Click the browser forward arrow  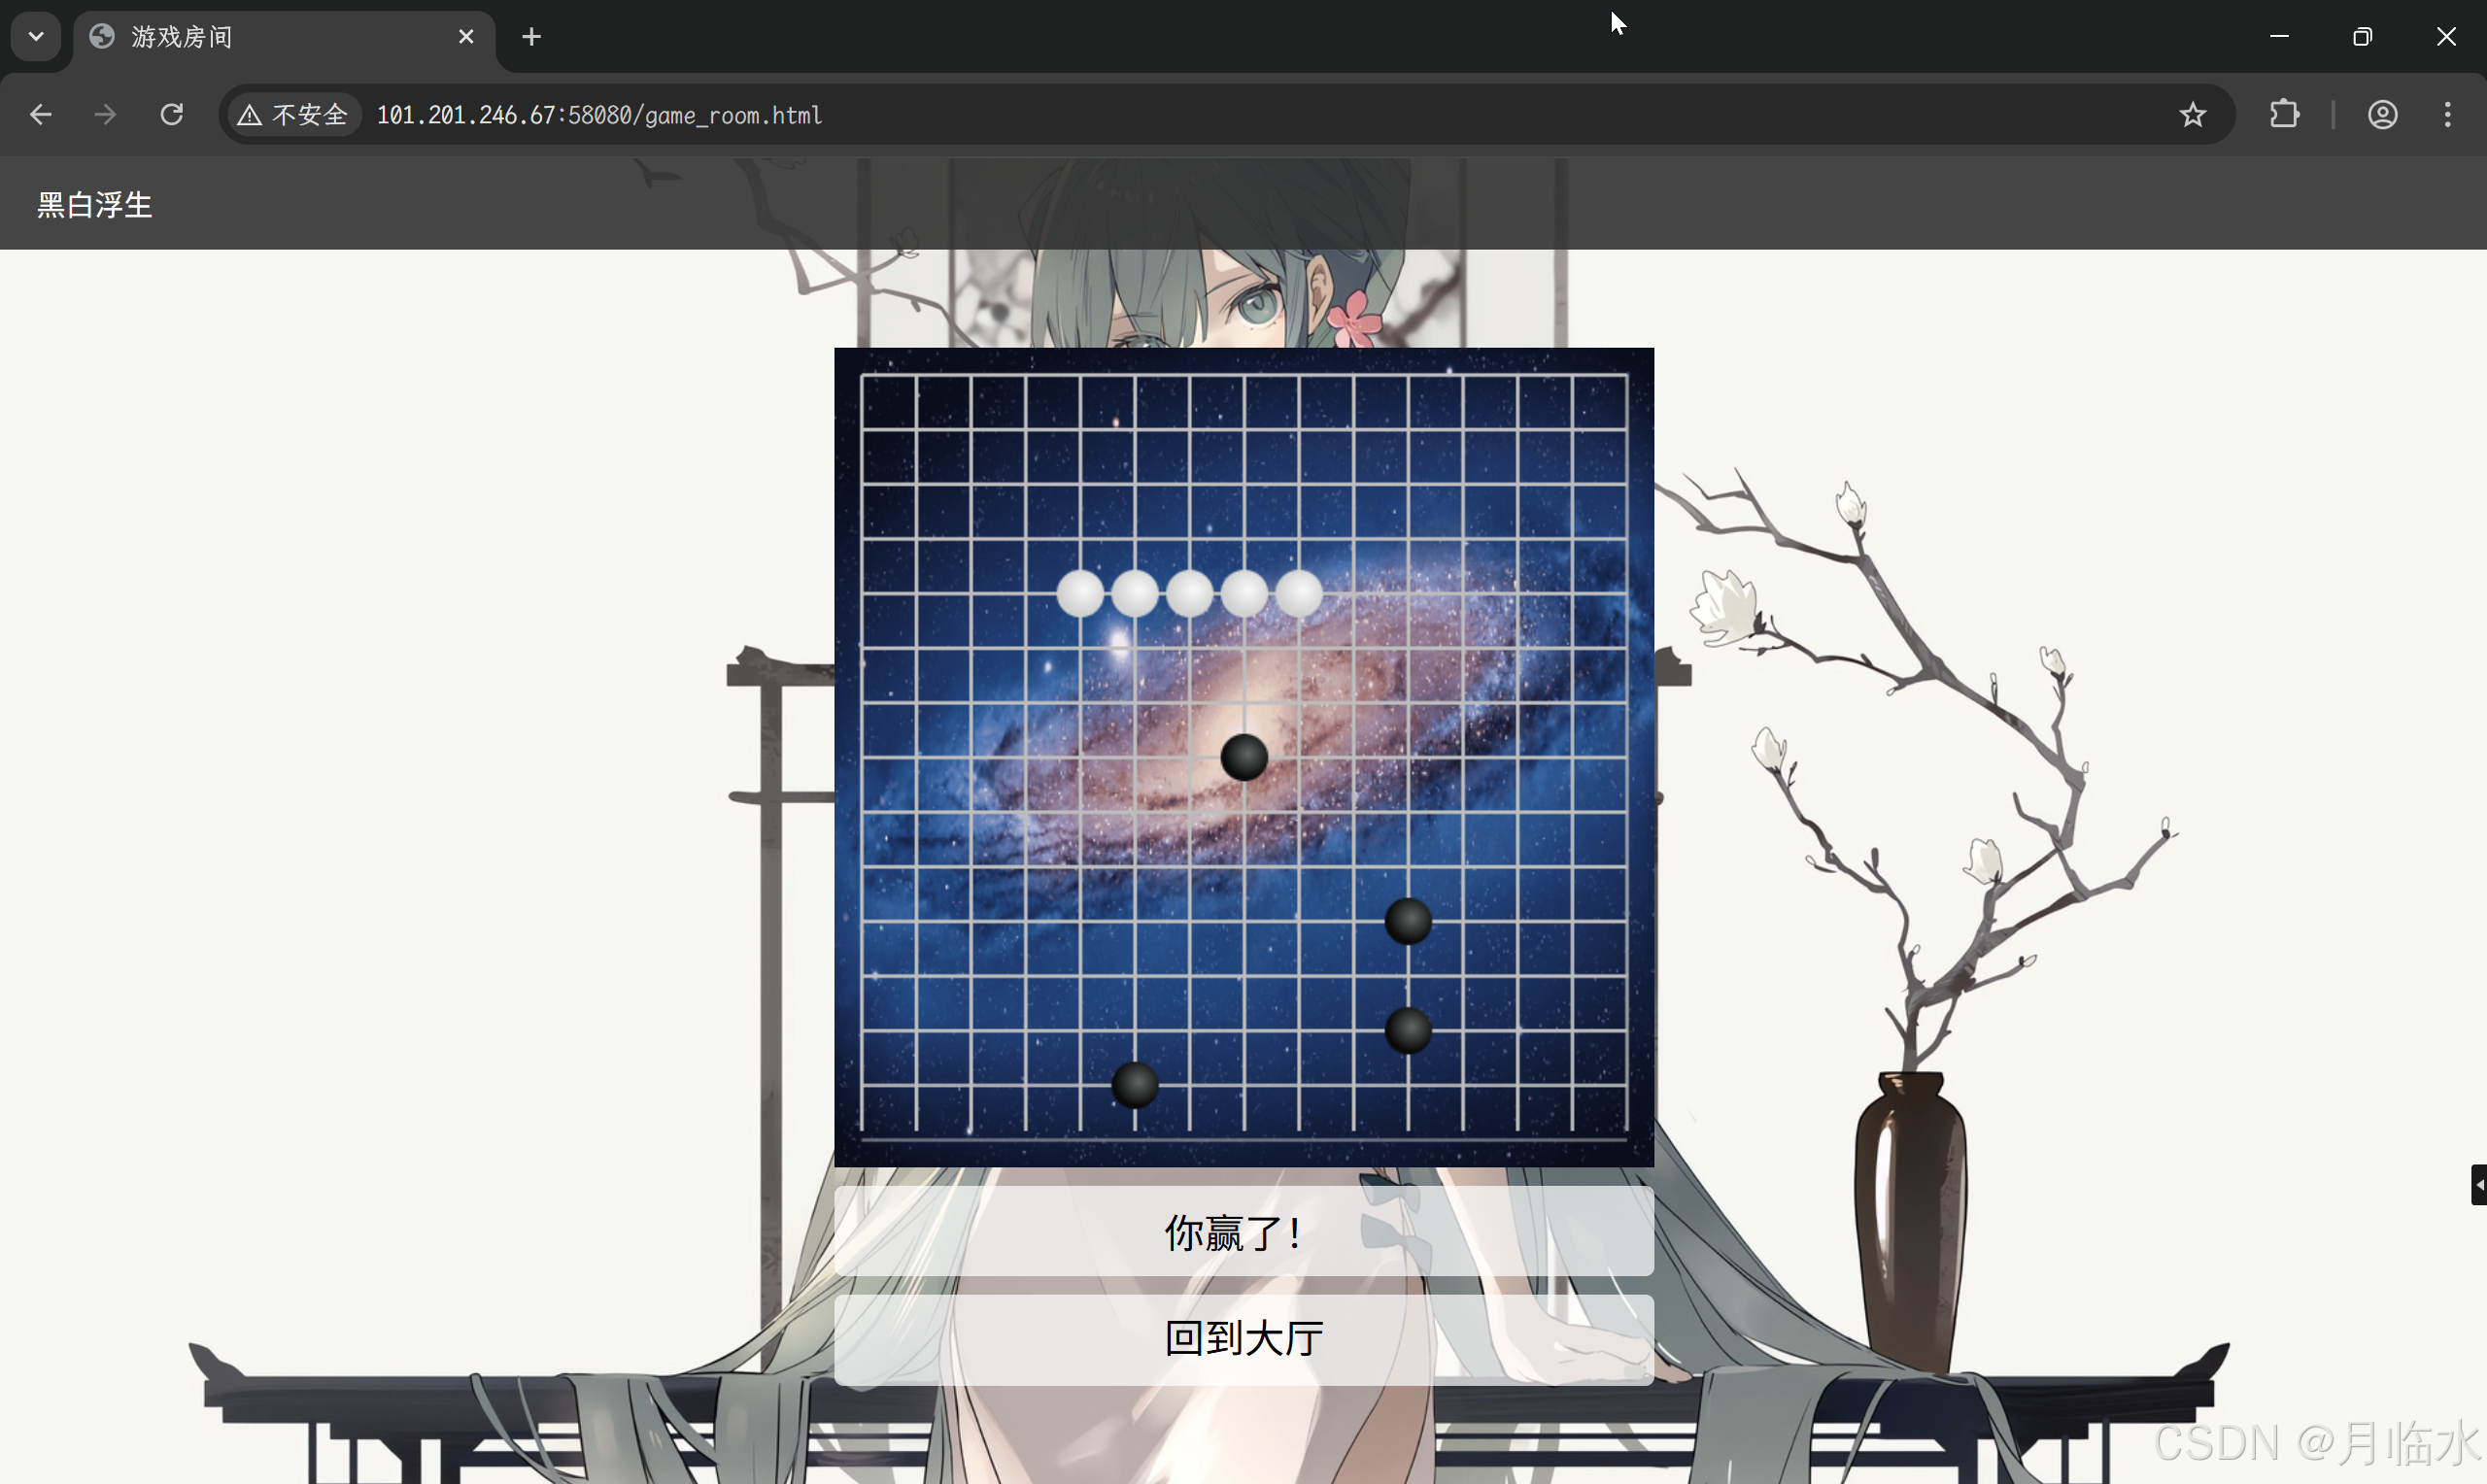pos(105,115)
